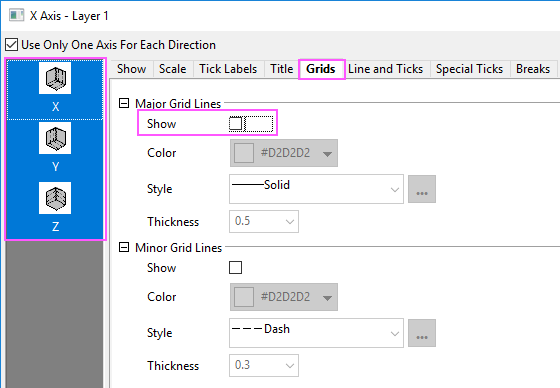Click the dialog window icon beside X Axis title
This screenshot has height=388, width=560.
pyautogui.click(x=16, y=16)
